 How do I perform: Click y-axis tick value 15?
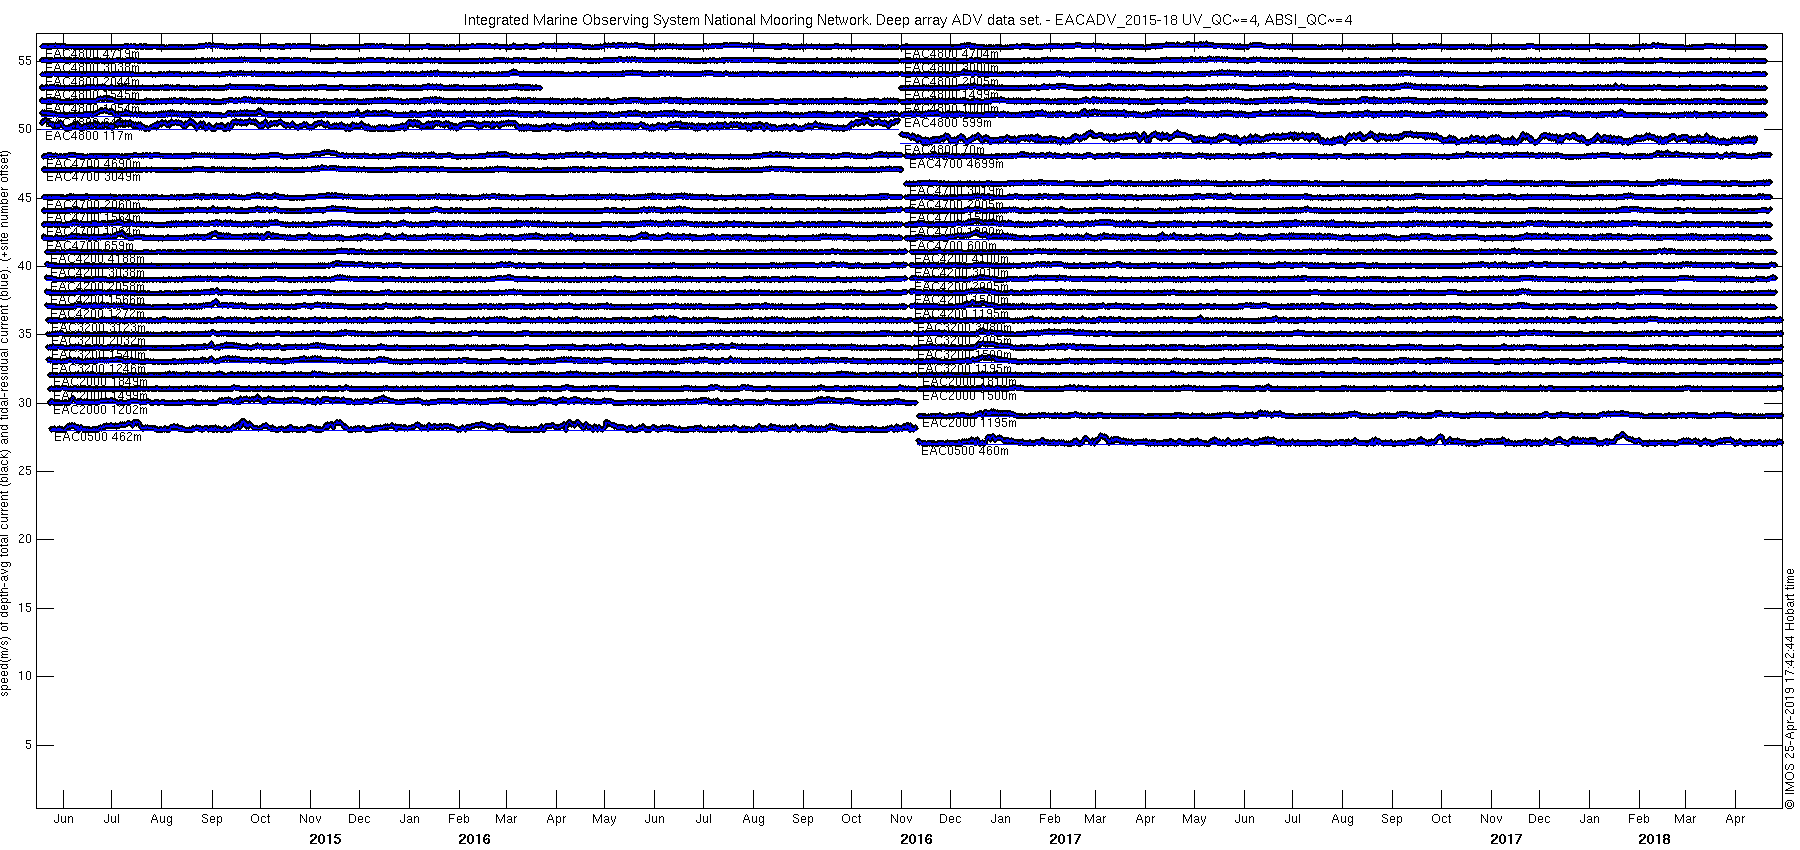pyautogui.click(x=25, y=608)
